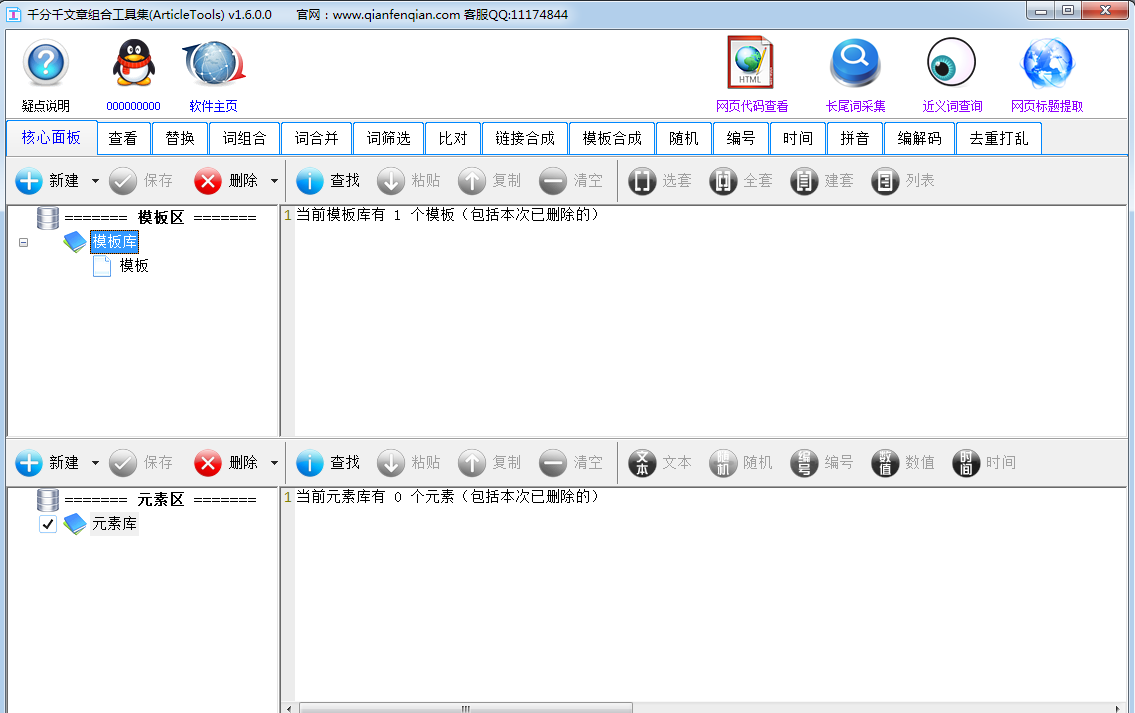1135x713 pixels.
Task: Click 查找 in the template toolbar
Action: click(328, 181)
